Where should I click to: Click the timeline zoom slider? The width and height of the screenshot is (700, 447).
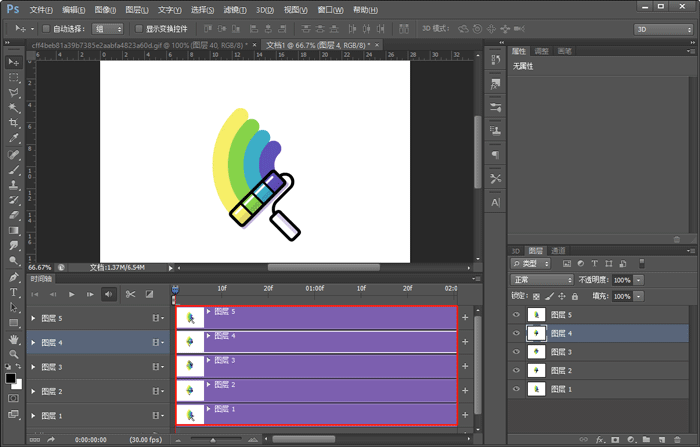213,440
